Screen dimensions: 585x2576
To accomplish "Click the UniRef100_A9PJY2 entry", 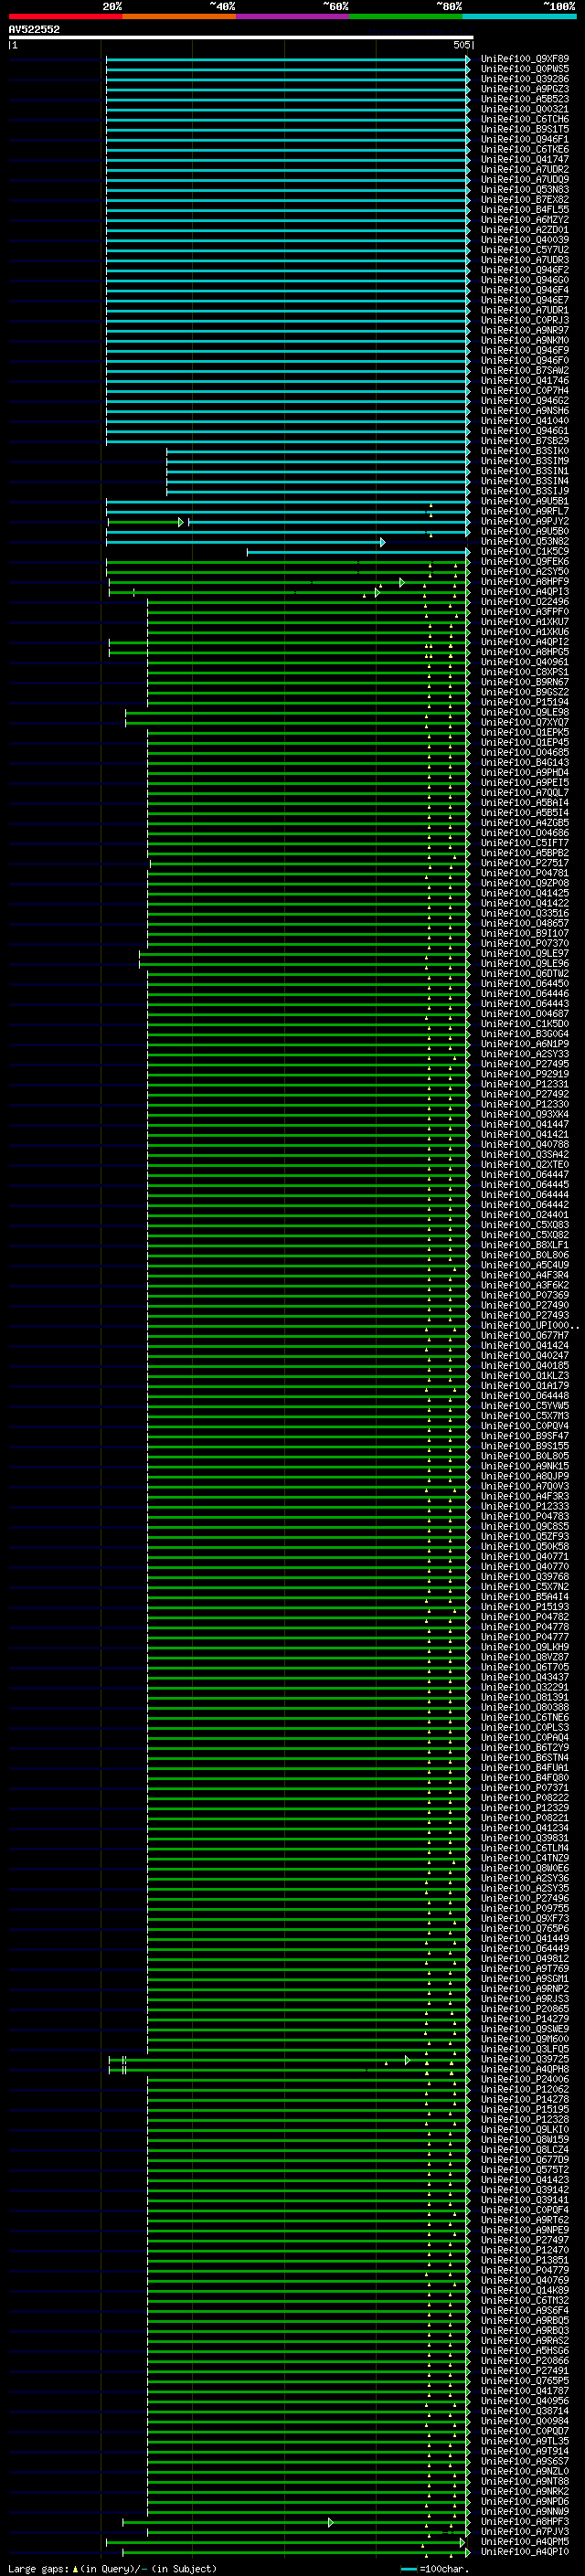I will pyautogui.click(x=524, y=521).
